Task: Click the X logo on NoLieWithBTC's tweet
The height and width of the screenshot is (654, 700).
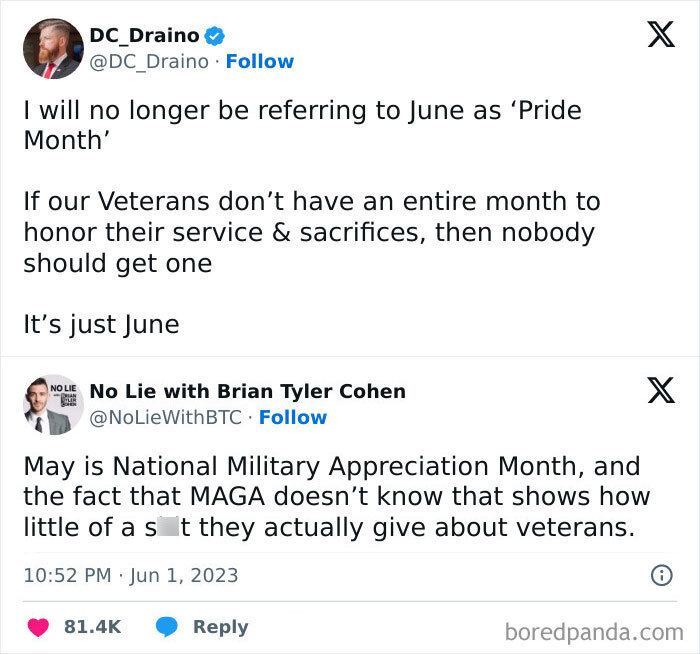Action: (x=661, y=390)
